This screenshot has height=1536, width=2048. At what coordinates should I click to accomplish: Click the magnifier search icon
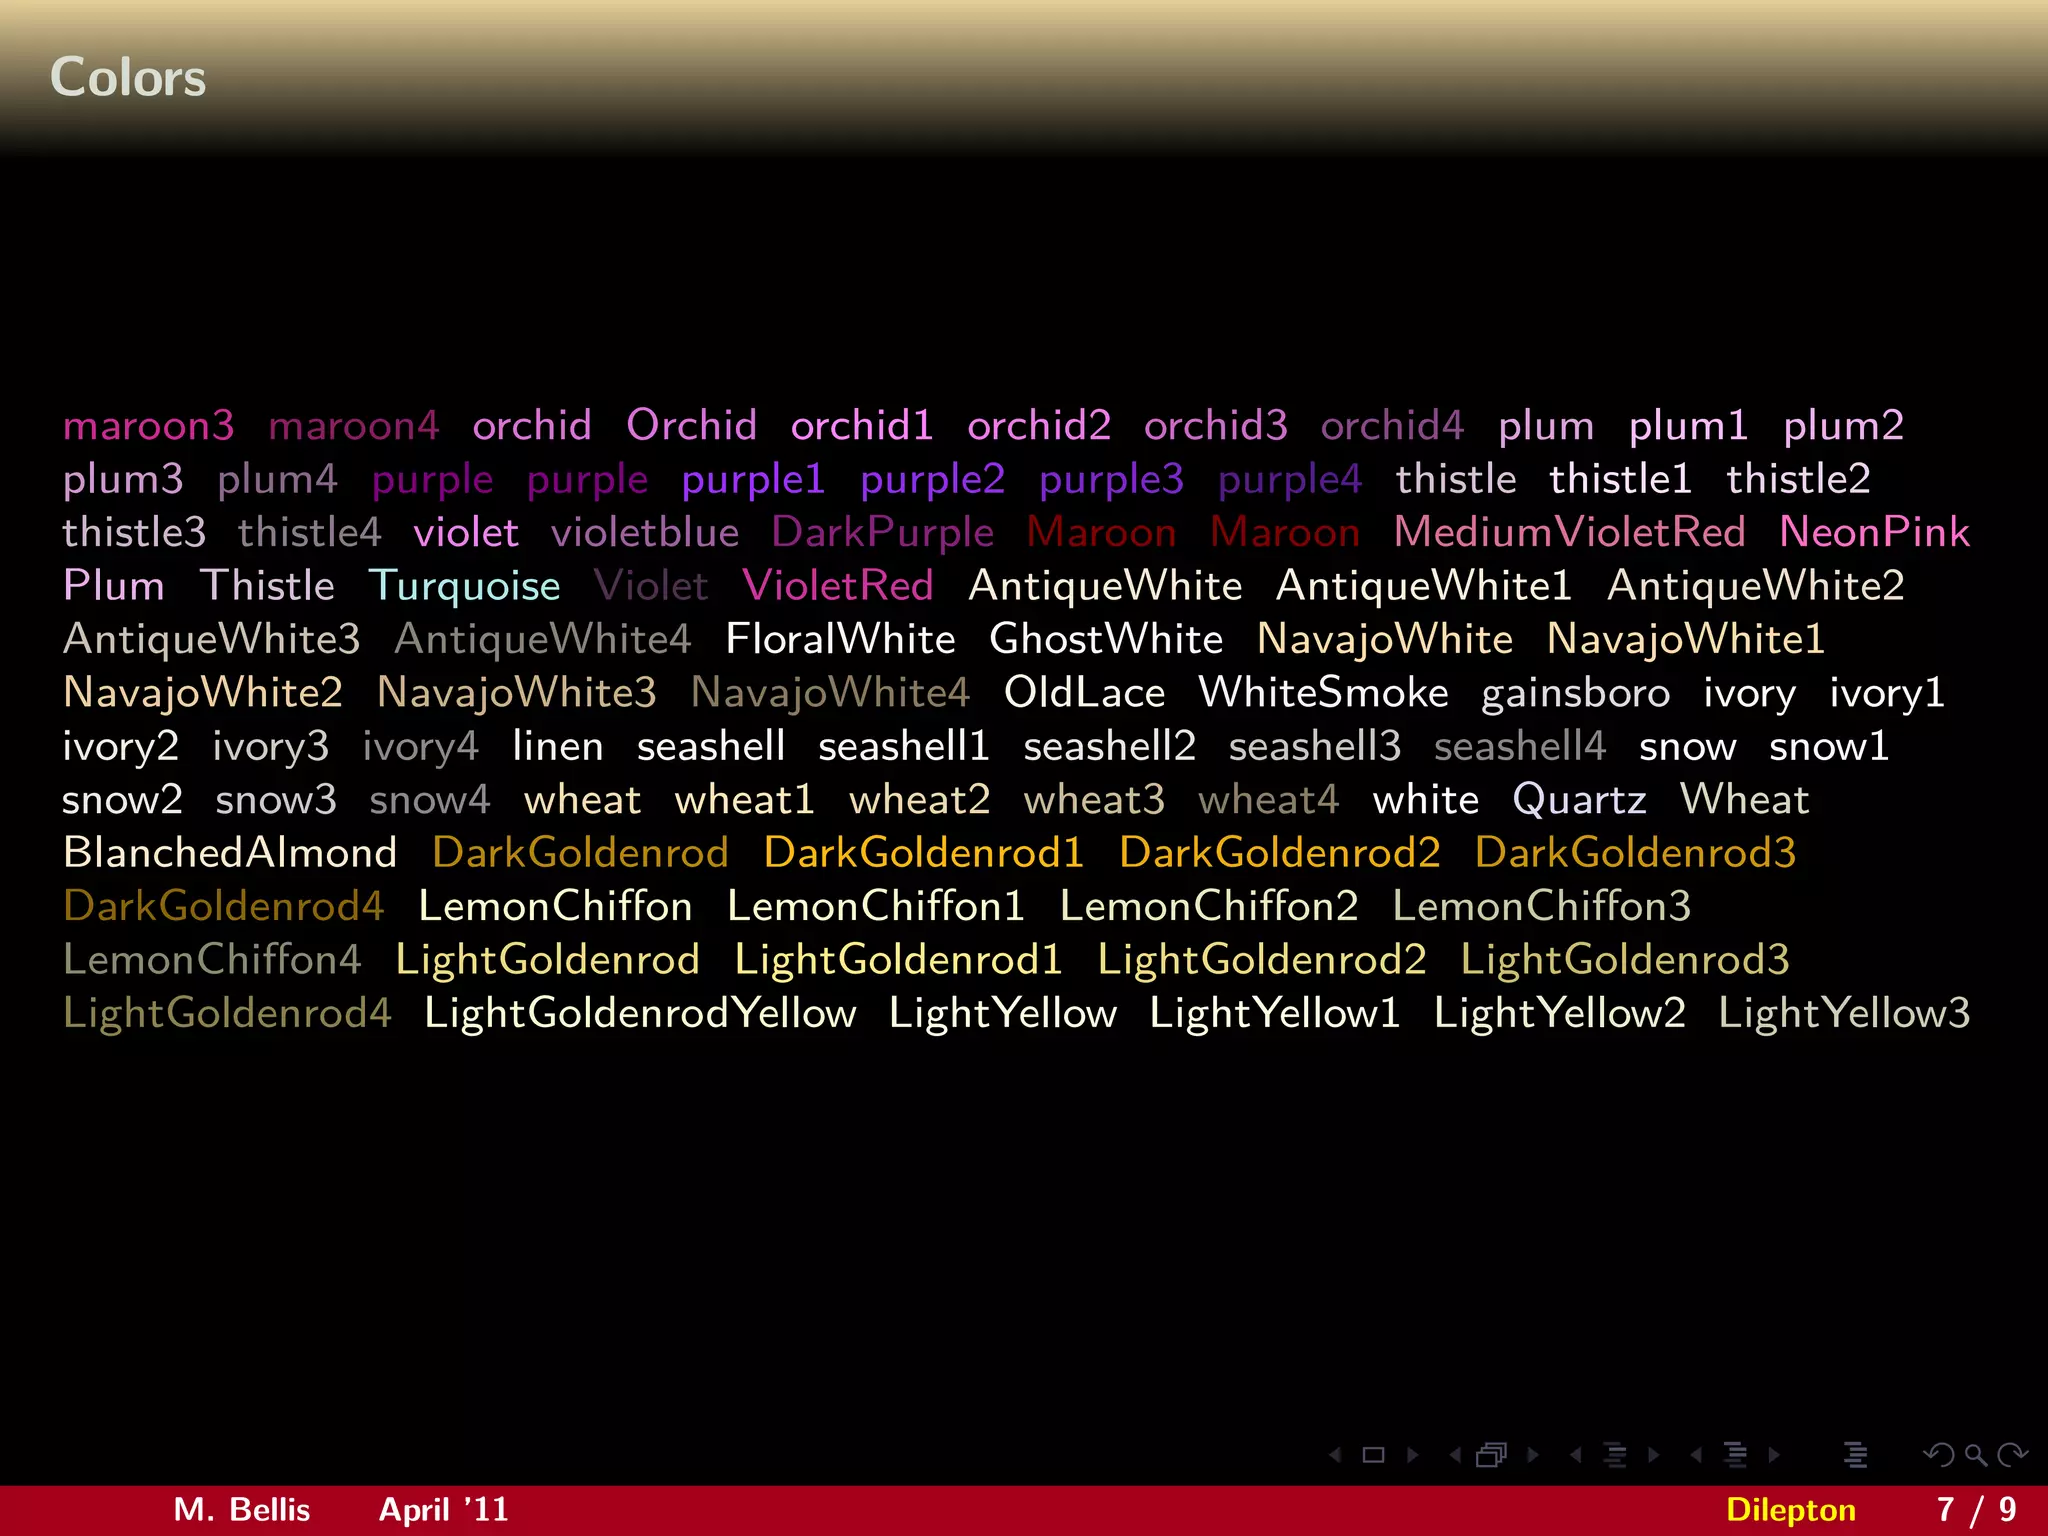[1975, 1455]
